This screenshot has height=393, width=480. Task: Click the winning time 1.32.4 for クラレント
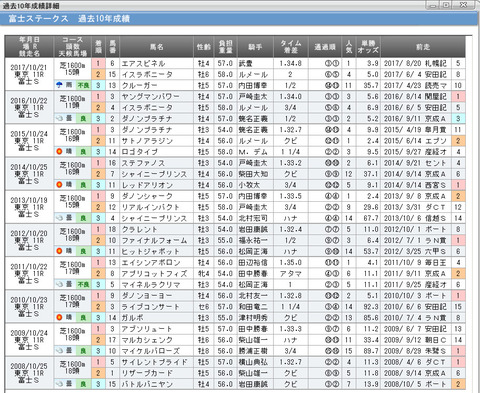290,229
